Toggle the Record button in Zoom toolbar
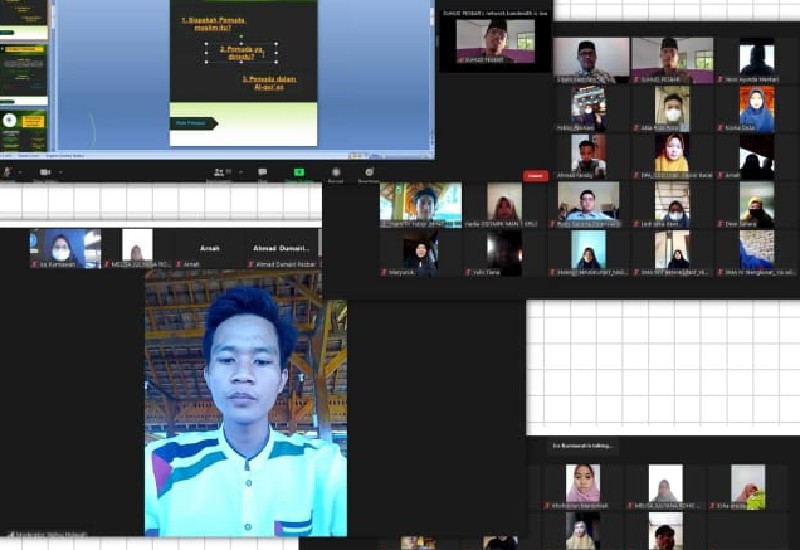The image size is (800, 550). [x=335, y=172]
